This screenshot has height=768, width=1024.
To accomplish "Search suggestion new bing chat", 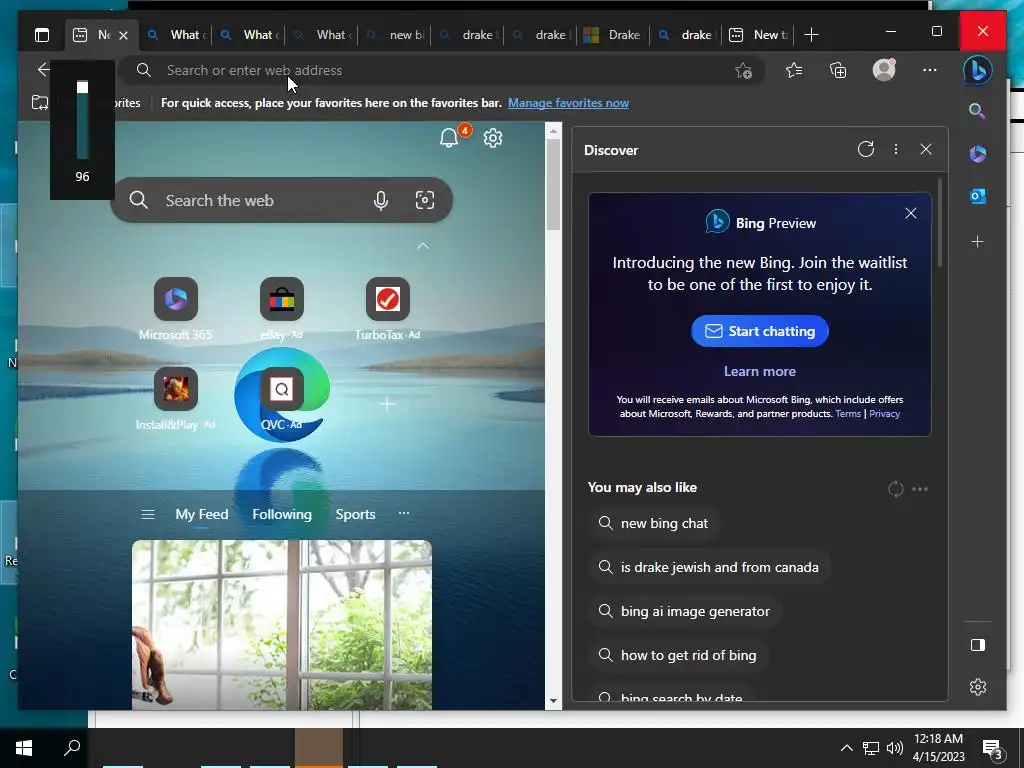I will (654, 524).
